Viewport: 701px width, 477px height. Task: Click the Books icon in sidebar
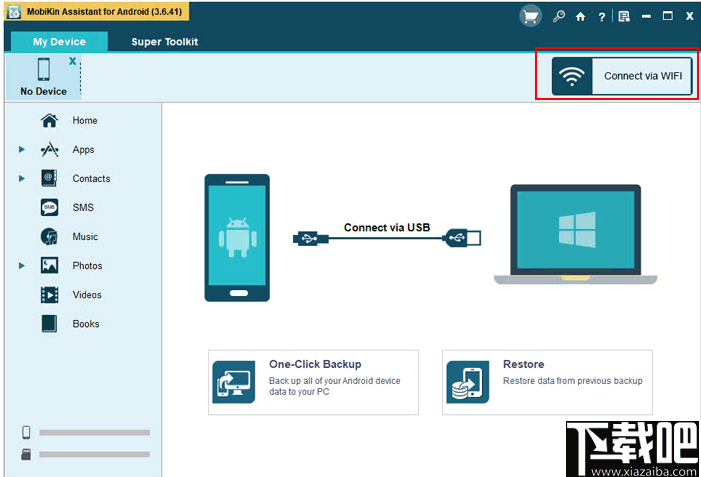(x=49, y=324)
